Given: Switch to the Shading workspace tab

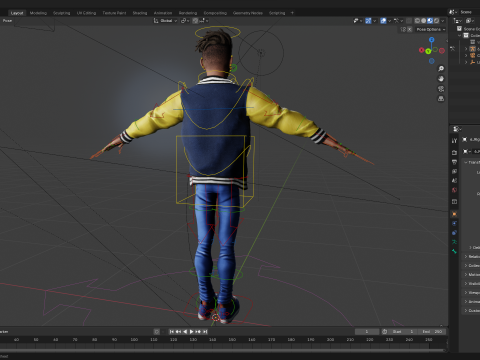Looking at the screenshot, I should point(140,13).
